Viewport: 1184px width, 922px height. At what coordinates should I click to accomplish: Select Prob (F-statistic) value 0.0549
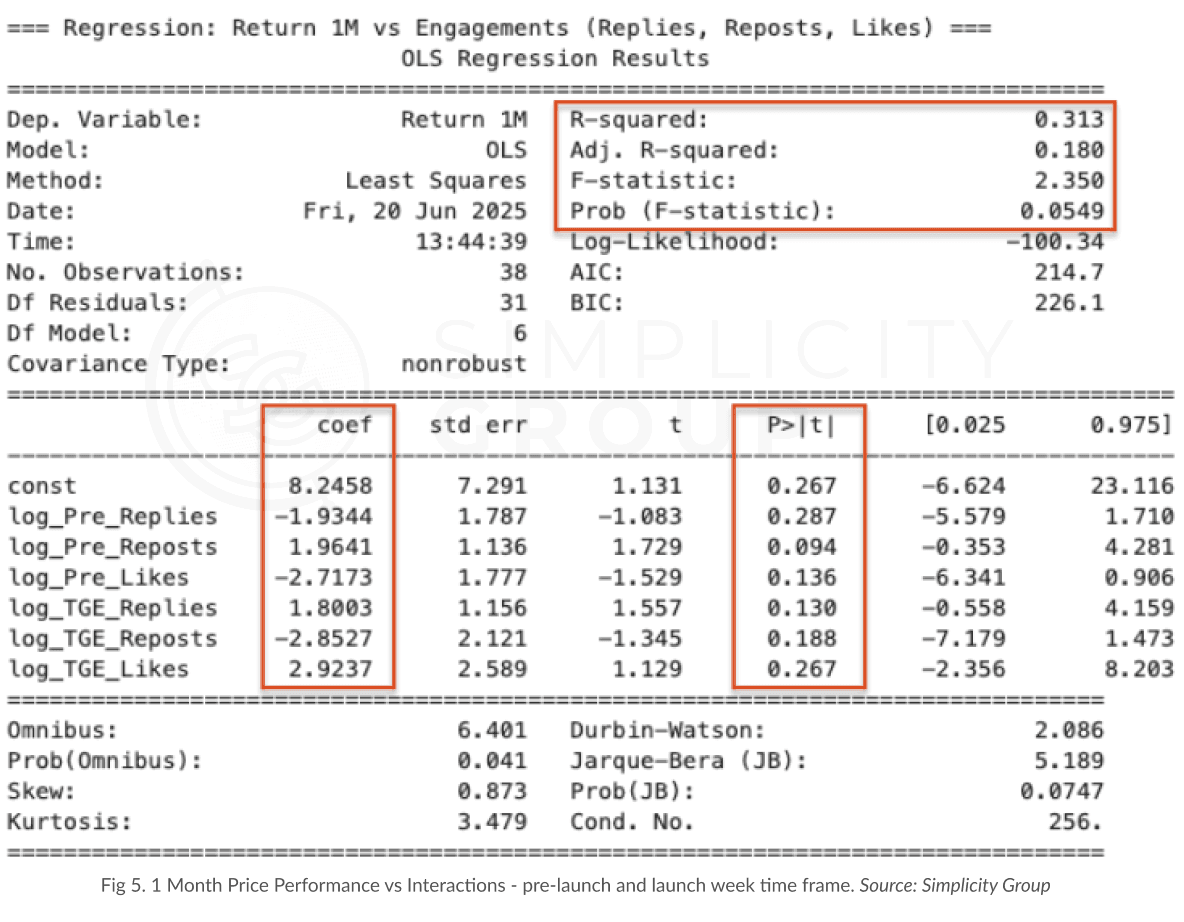click(x=1062, y=211)
